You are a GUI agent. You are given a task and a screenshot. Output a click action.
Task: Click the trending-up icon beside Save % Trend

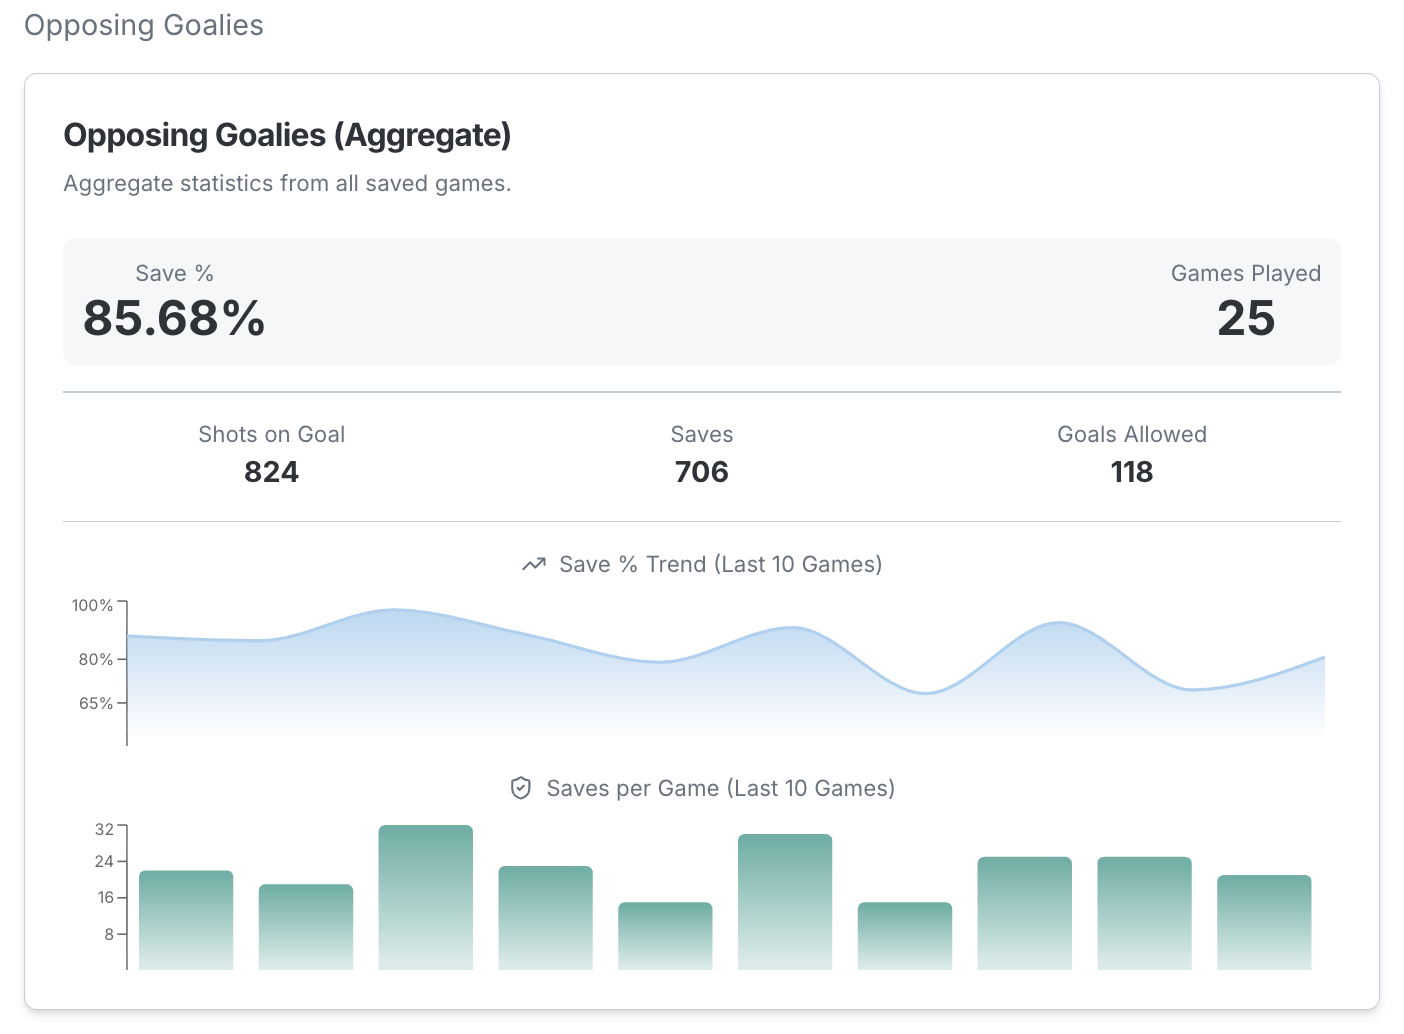(534, 565)
